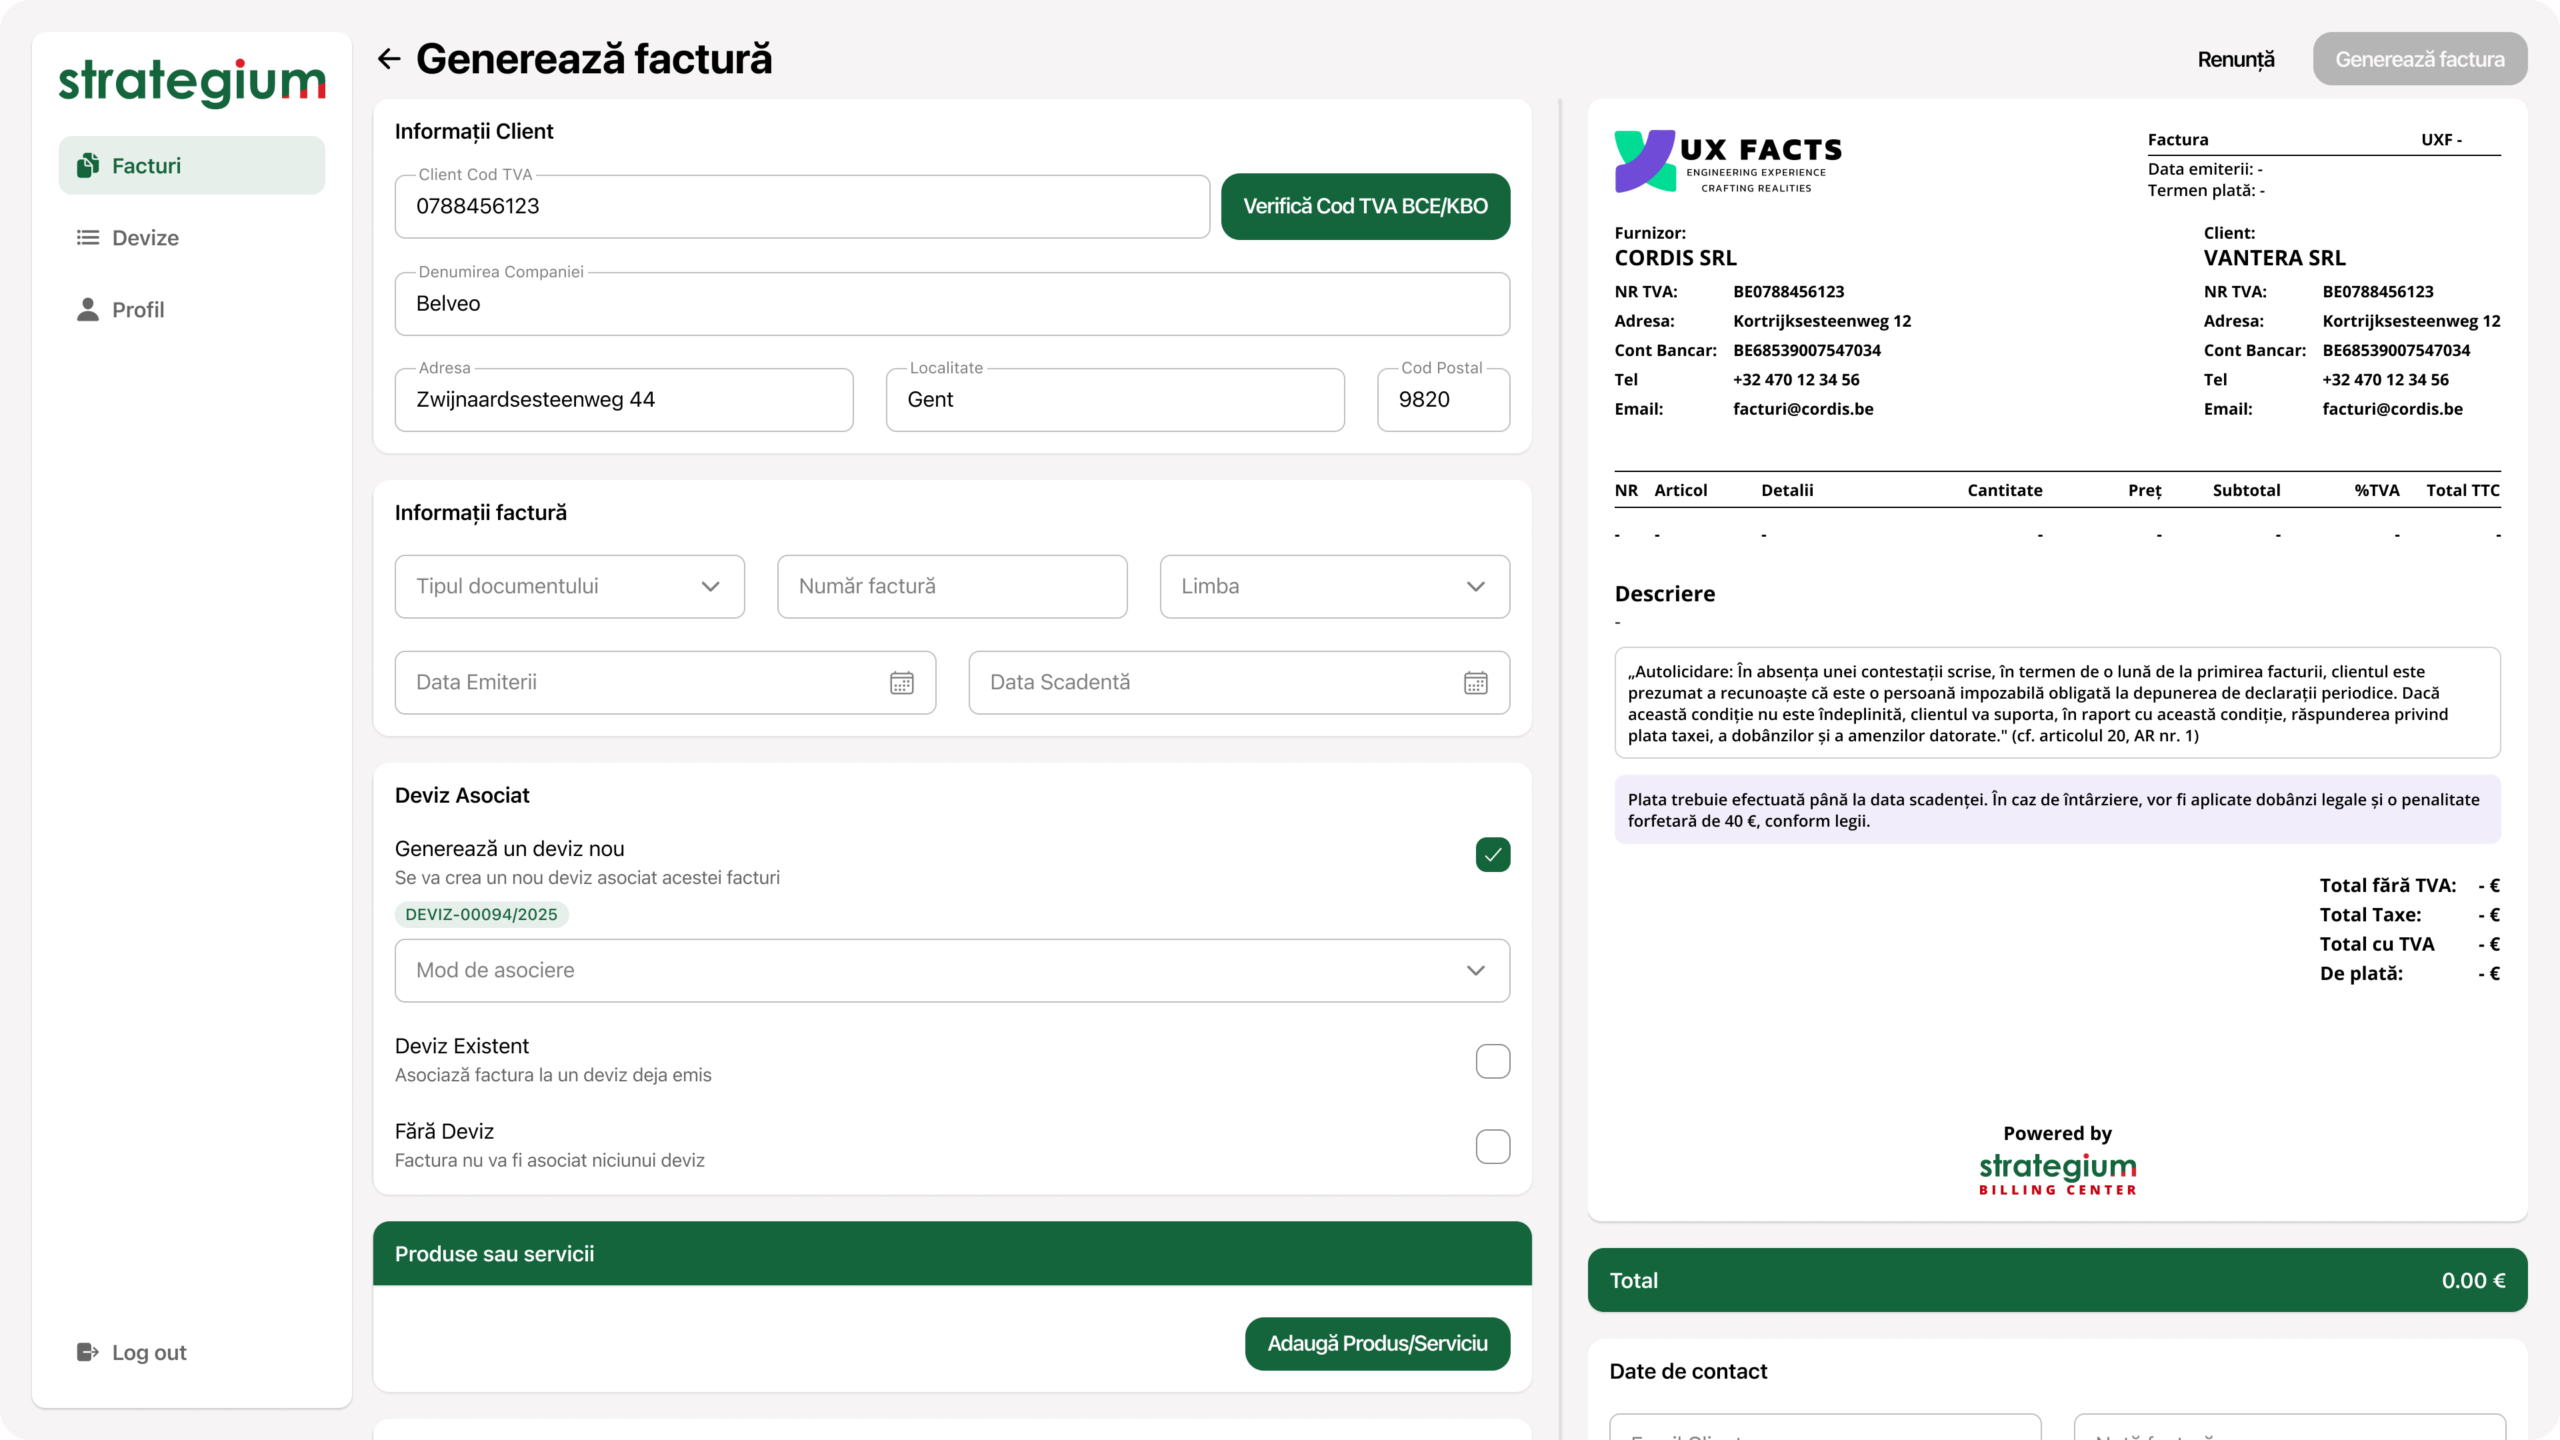Screen dimensions: 2560x1440
Task: Click the VANTERA SRL client name in preview
Action: point(2274,258)
